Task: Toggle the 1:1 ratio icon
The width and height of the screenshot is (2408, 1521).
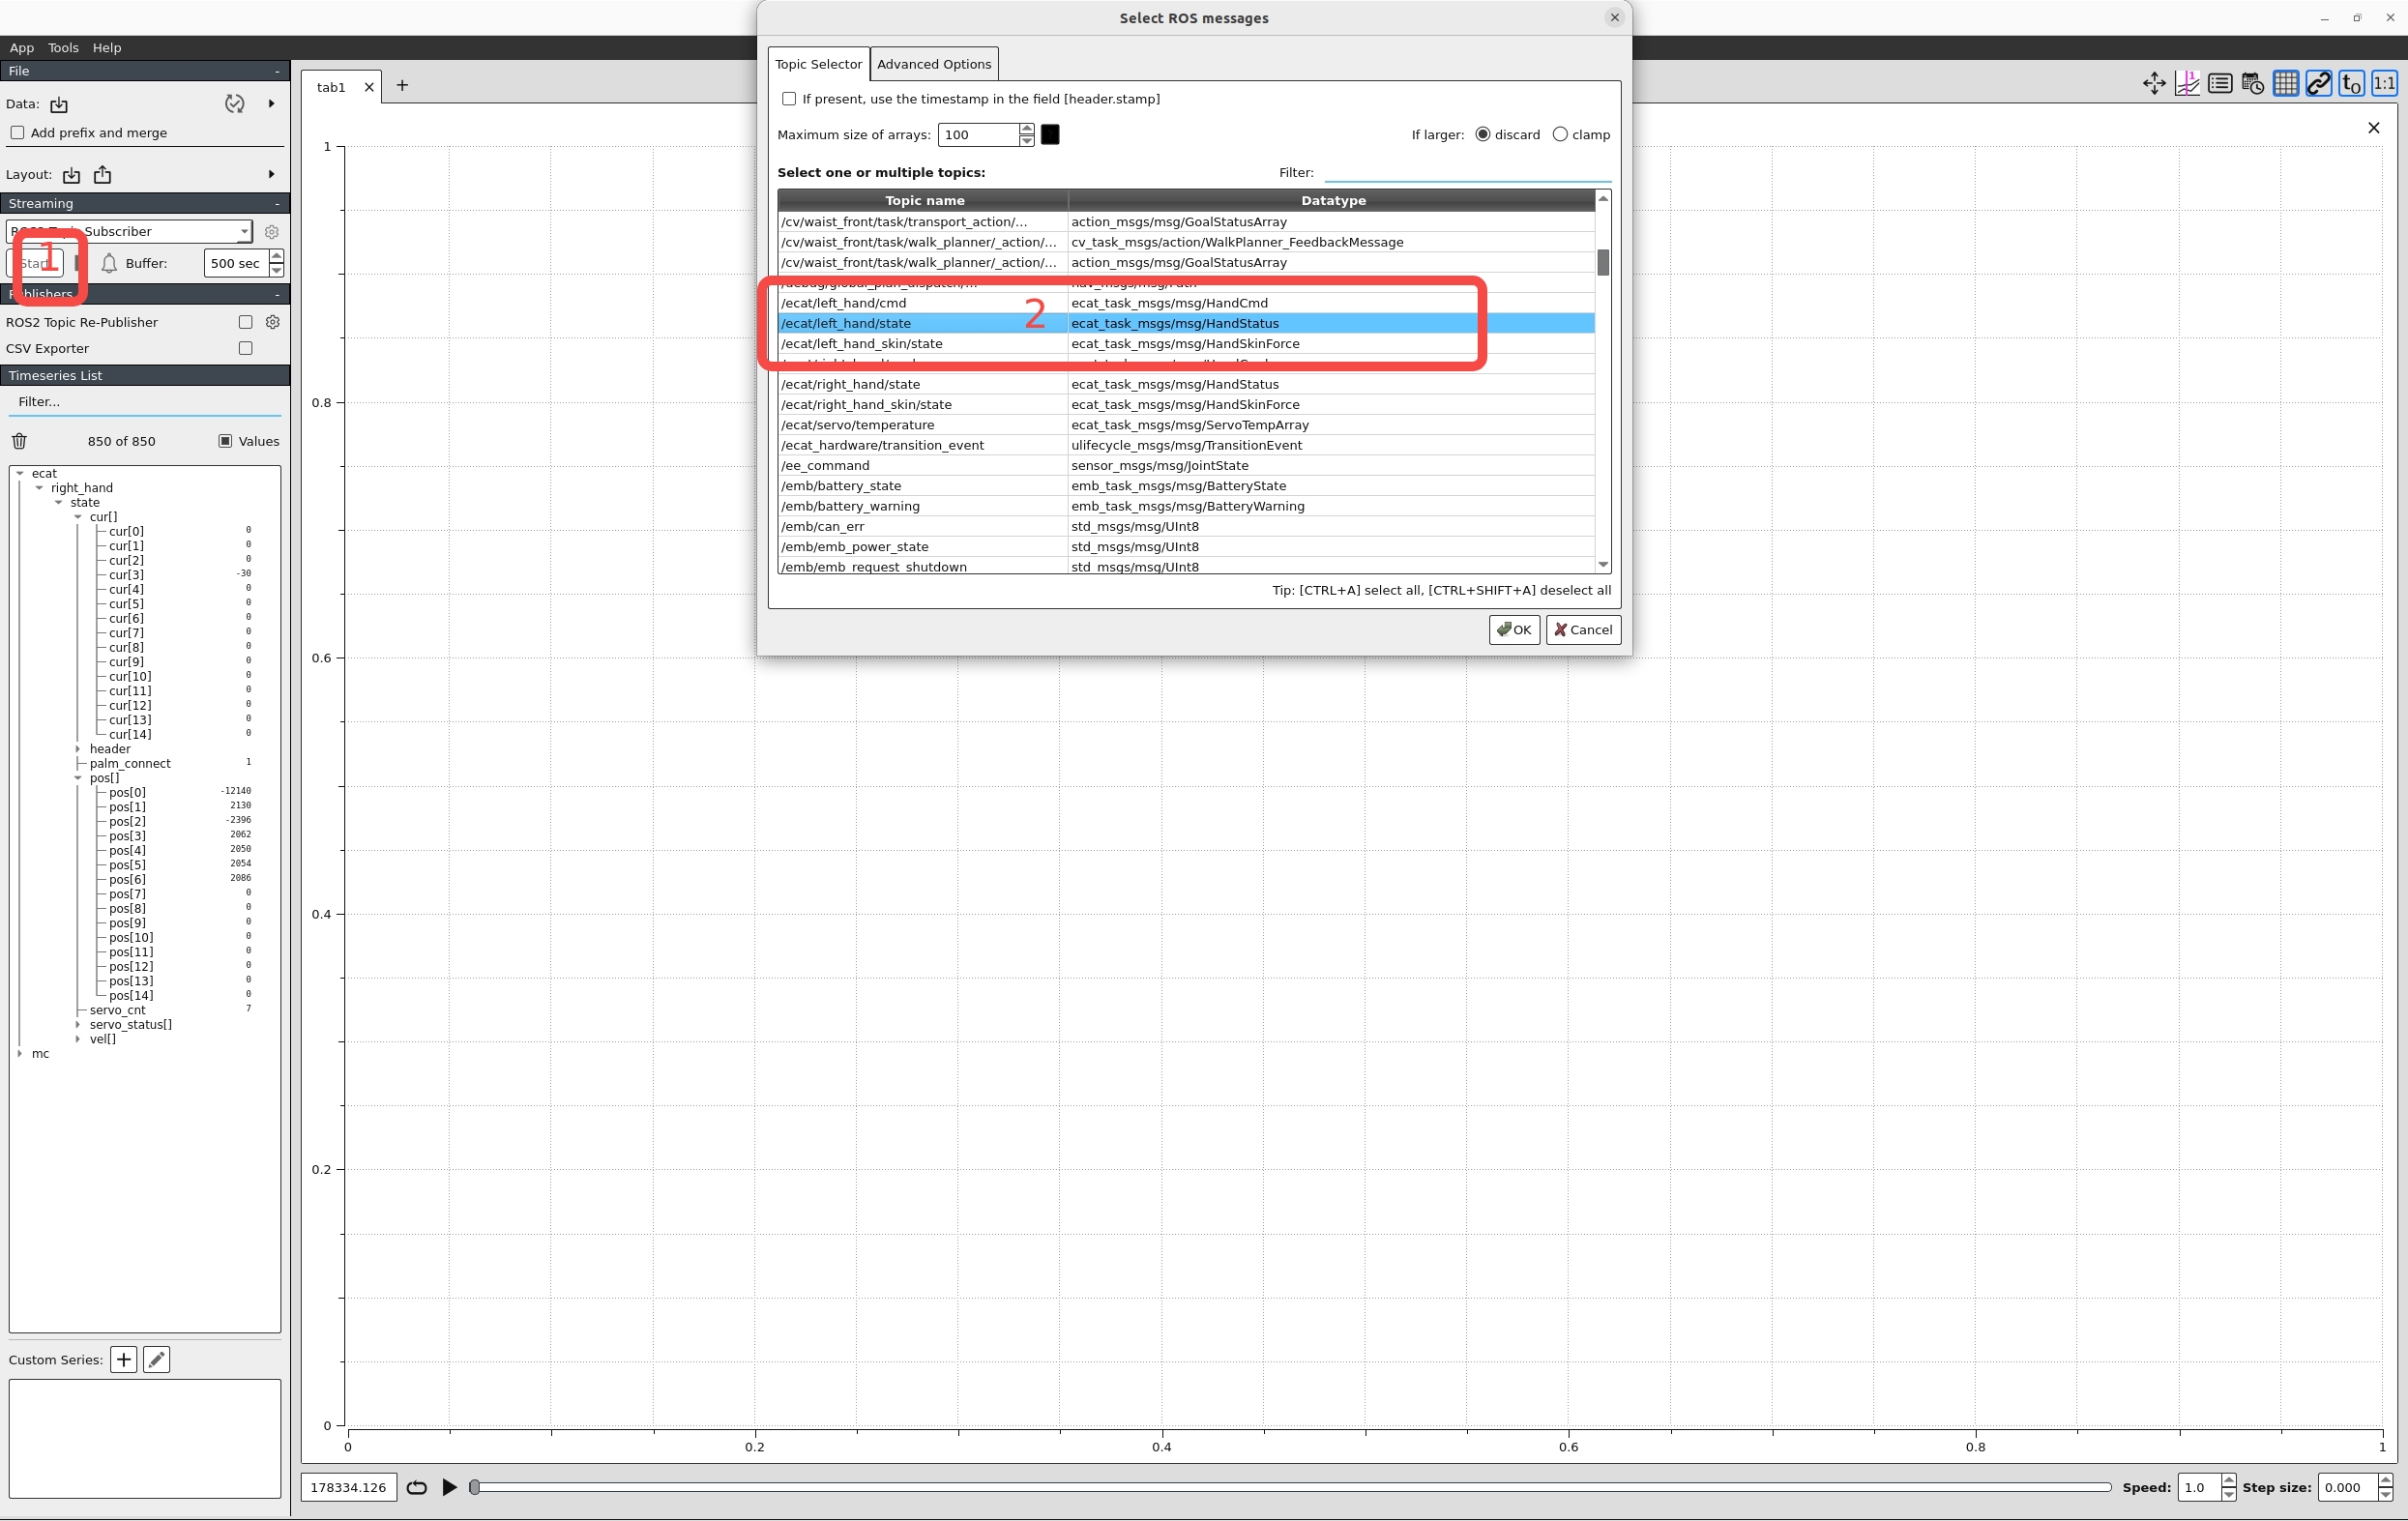Action: pyautogui.click(x=2385, y=84)
